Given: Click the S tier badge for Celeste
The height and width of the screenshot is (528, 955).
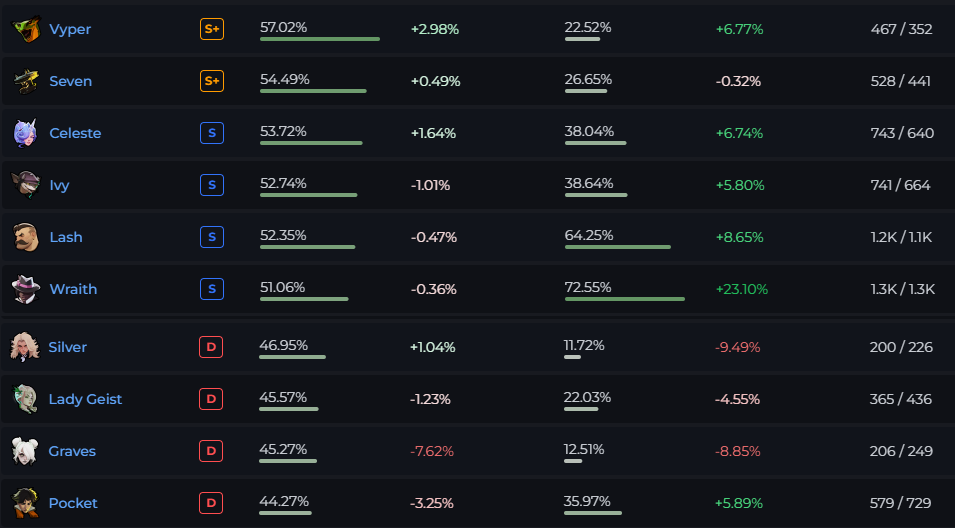Looking at the screenshot, I should pos(212,133).
